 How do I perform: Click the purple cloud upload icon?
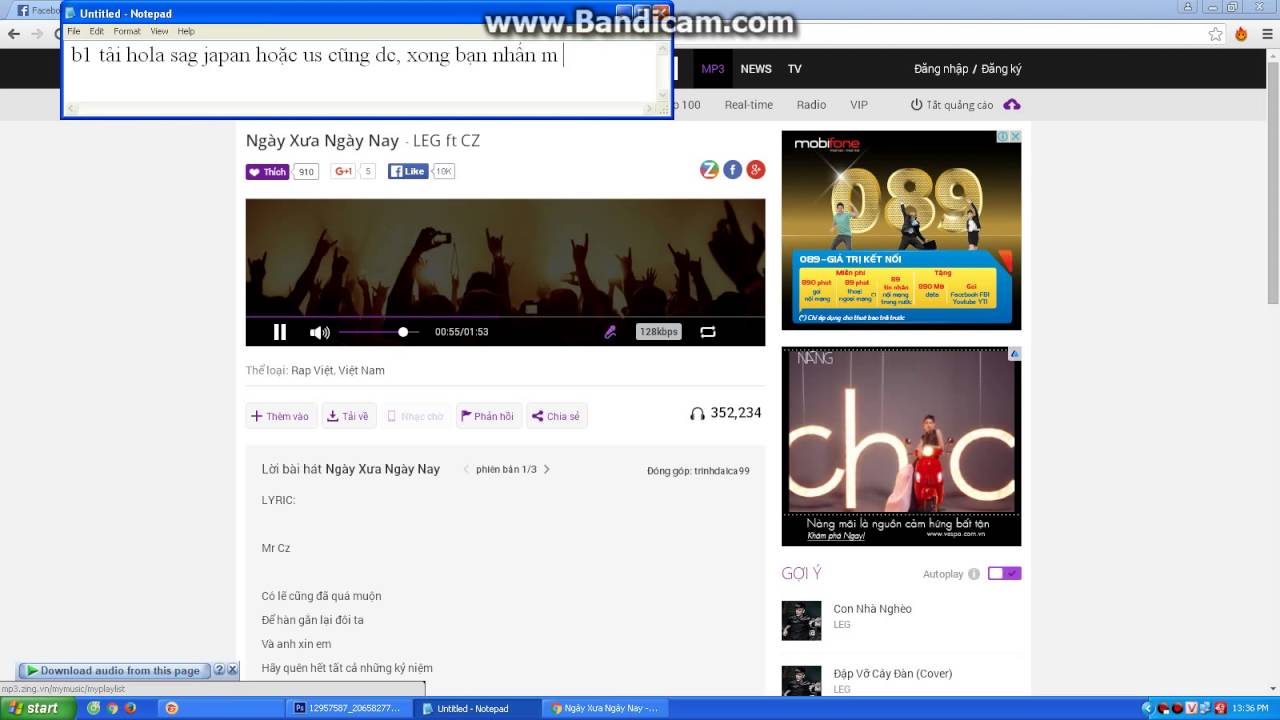[x=1012, y=105]
